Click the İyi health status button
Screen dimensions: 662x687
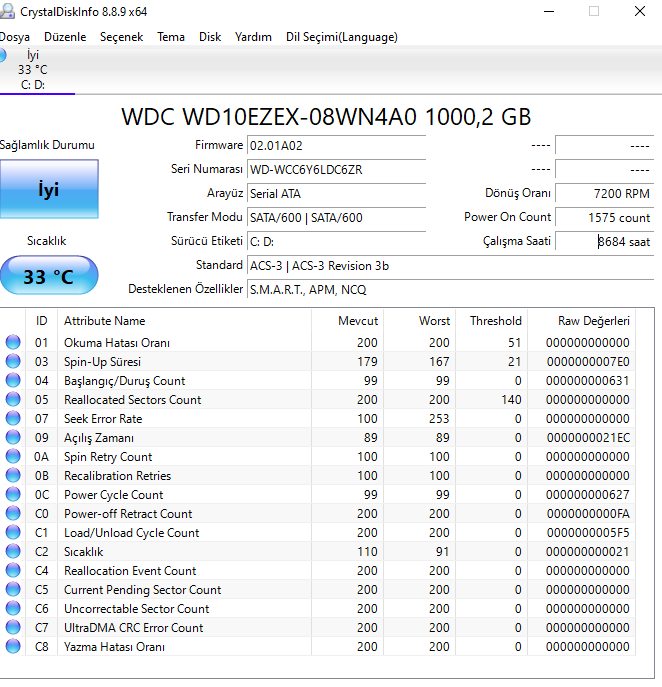point(49,189)
